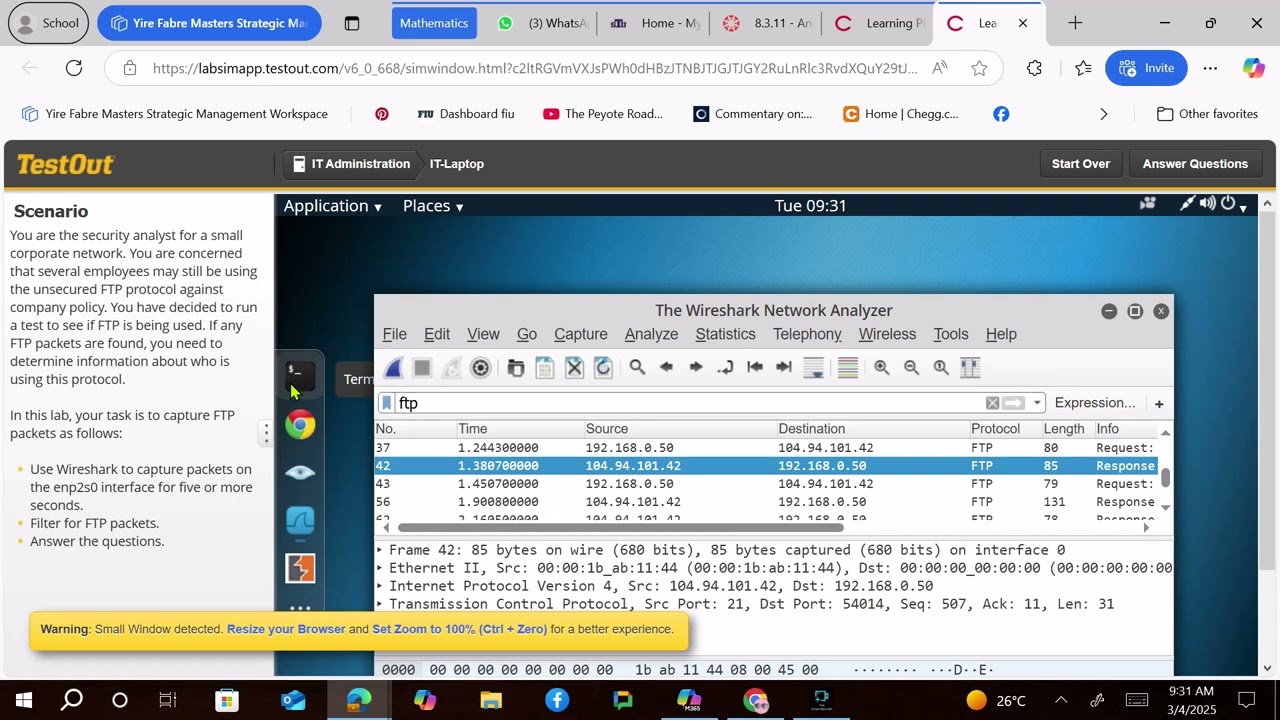
Task: Launch Chrome from the lab dock
Action: pyautogui.click(x=300, y=425)
